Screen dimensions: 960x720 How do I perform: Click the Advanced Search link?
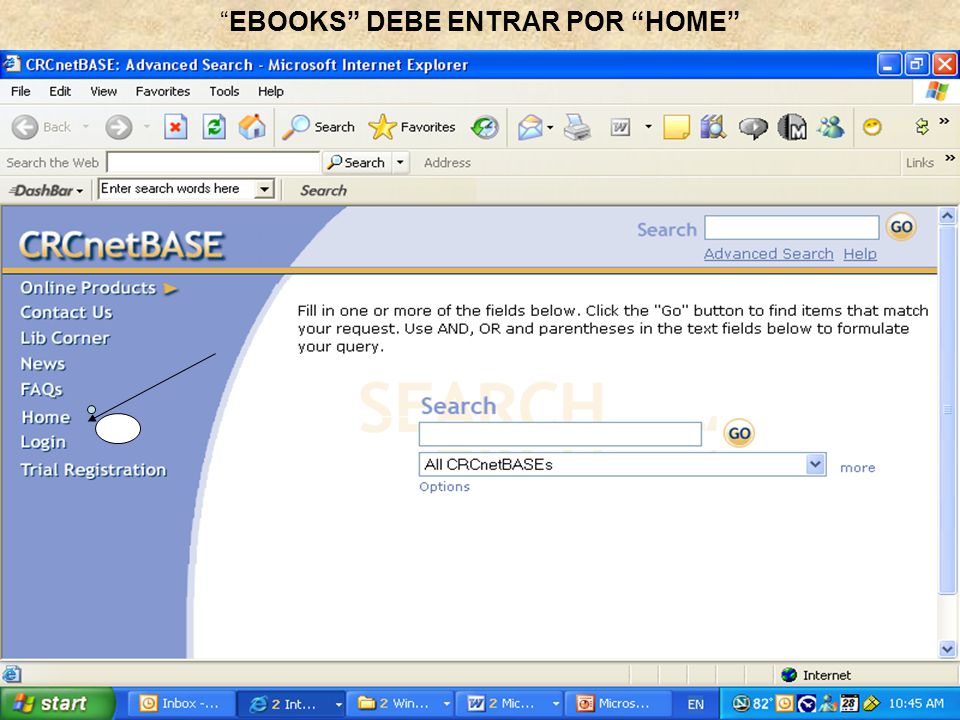tap(768, 253)
